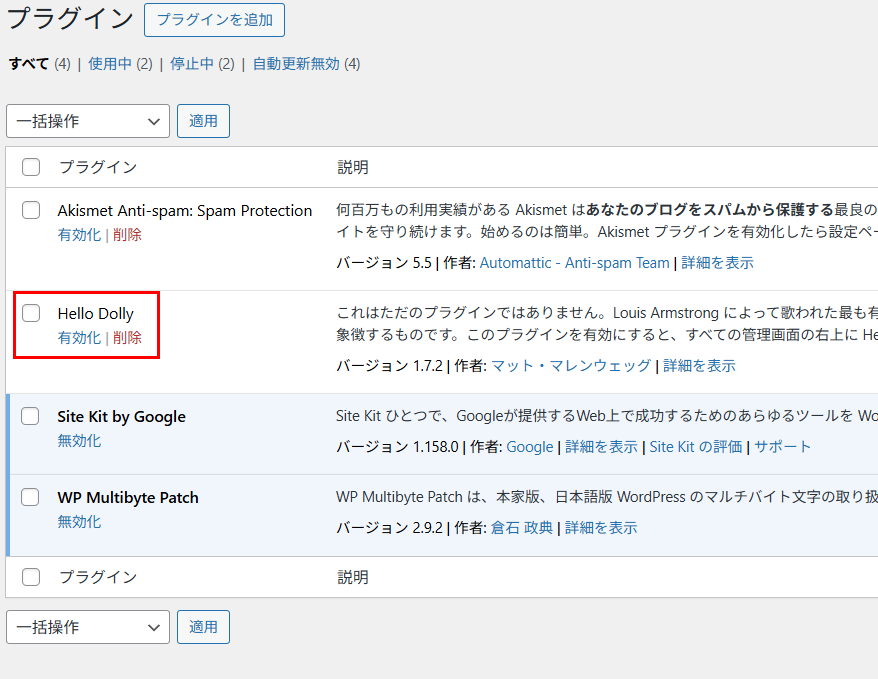This screenshot has width=878, height=679.
Task: Check the Hello Dolly checkbox
Action: point(31,313)
